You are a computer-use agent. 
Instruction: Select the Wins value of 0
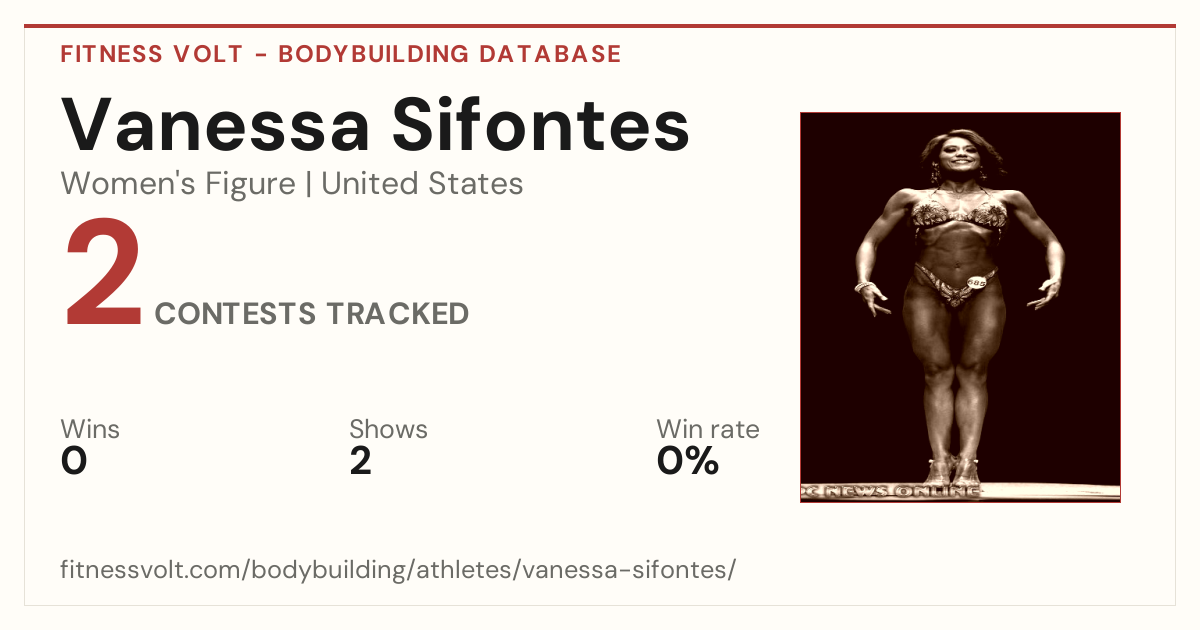click(74, 461)
